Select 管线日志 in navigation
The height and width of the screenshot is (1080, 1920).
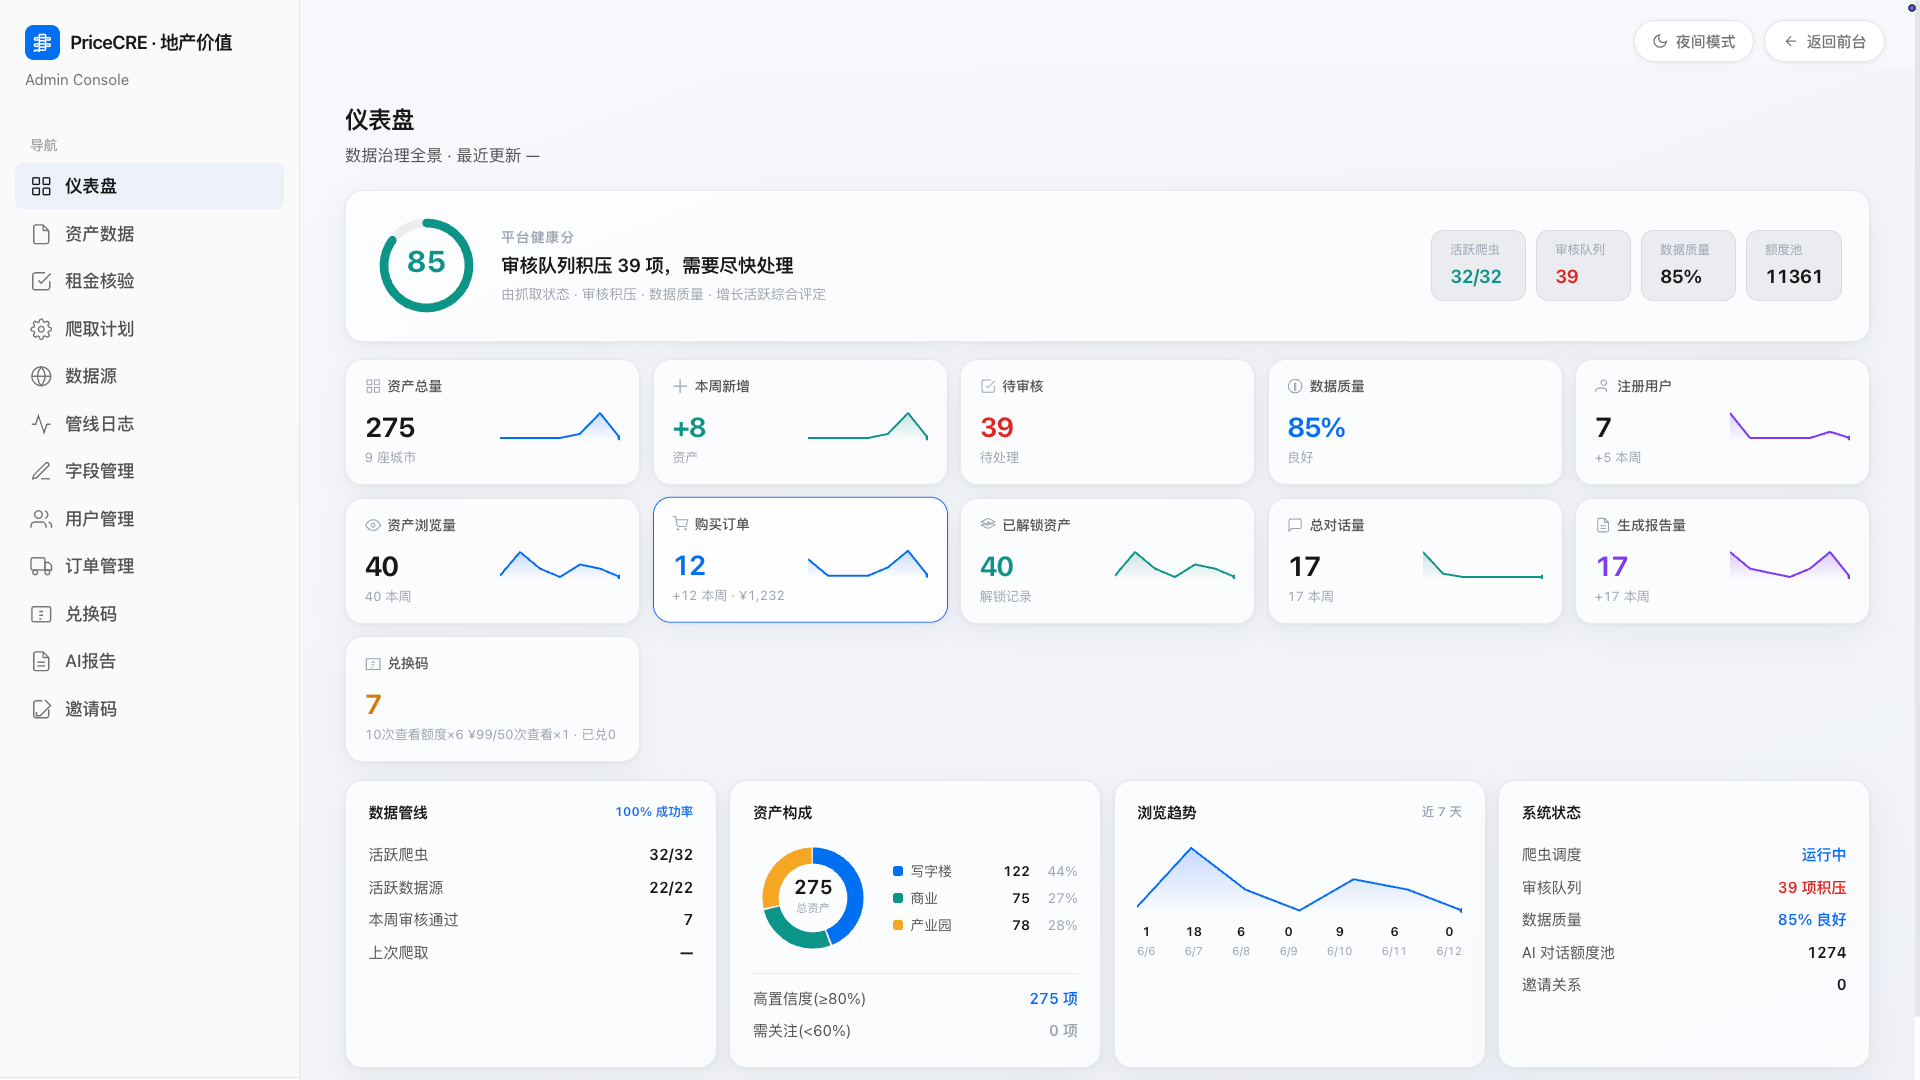pos(149,424)
